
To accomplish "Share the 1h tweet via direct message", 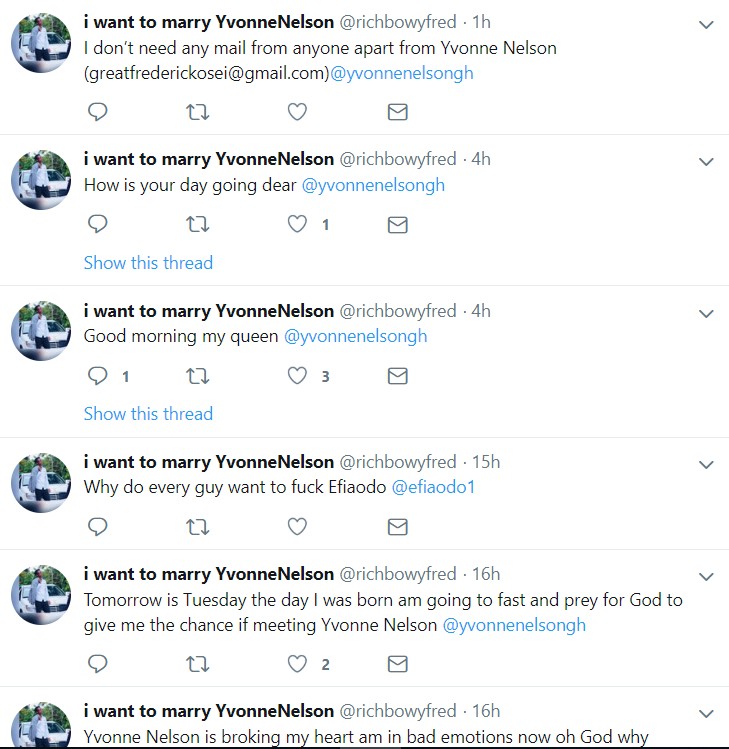I will coord(397,112).
